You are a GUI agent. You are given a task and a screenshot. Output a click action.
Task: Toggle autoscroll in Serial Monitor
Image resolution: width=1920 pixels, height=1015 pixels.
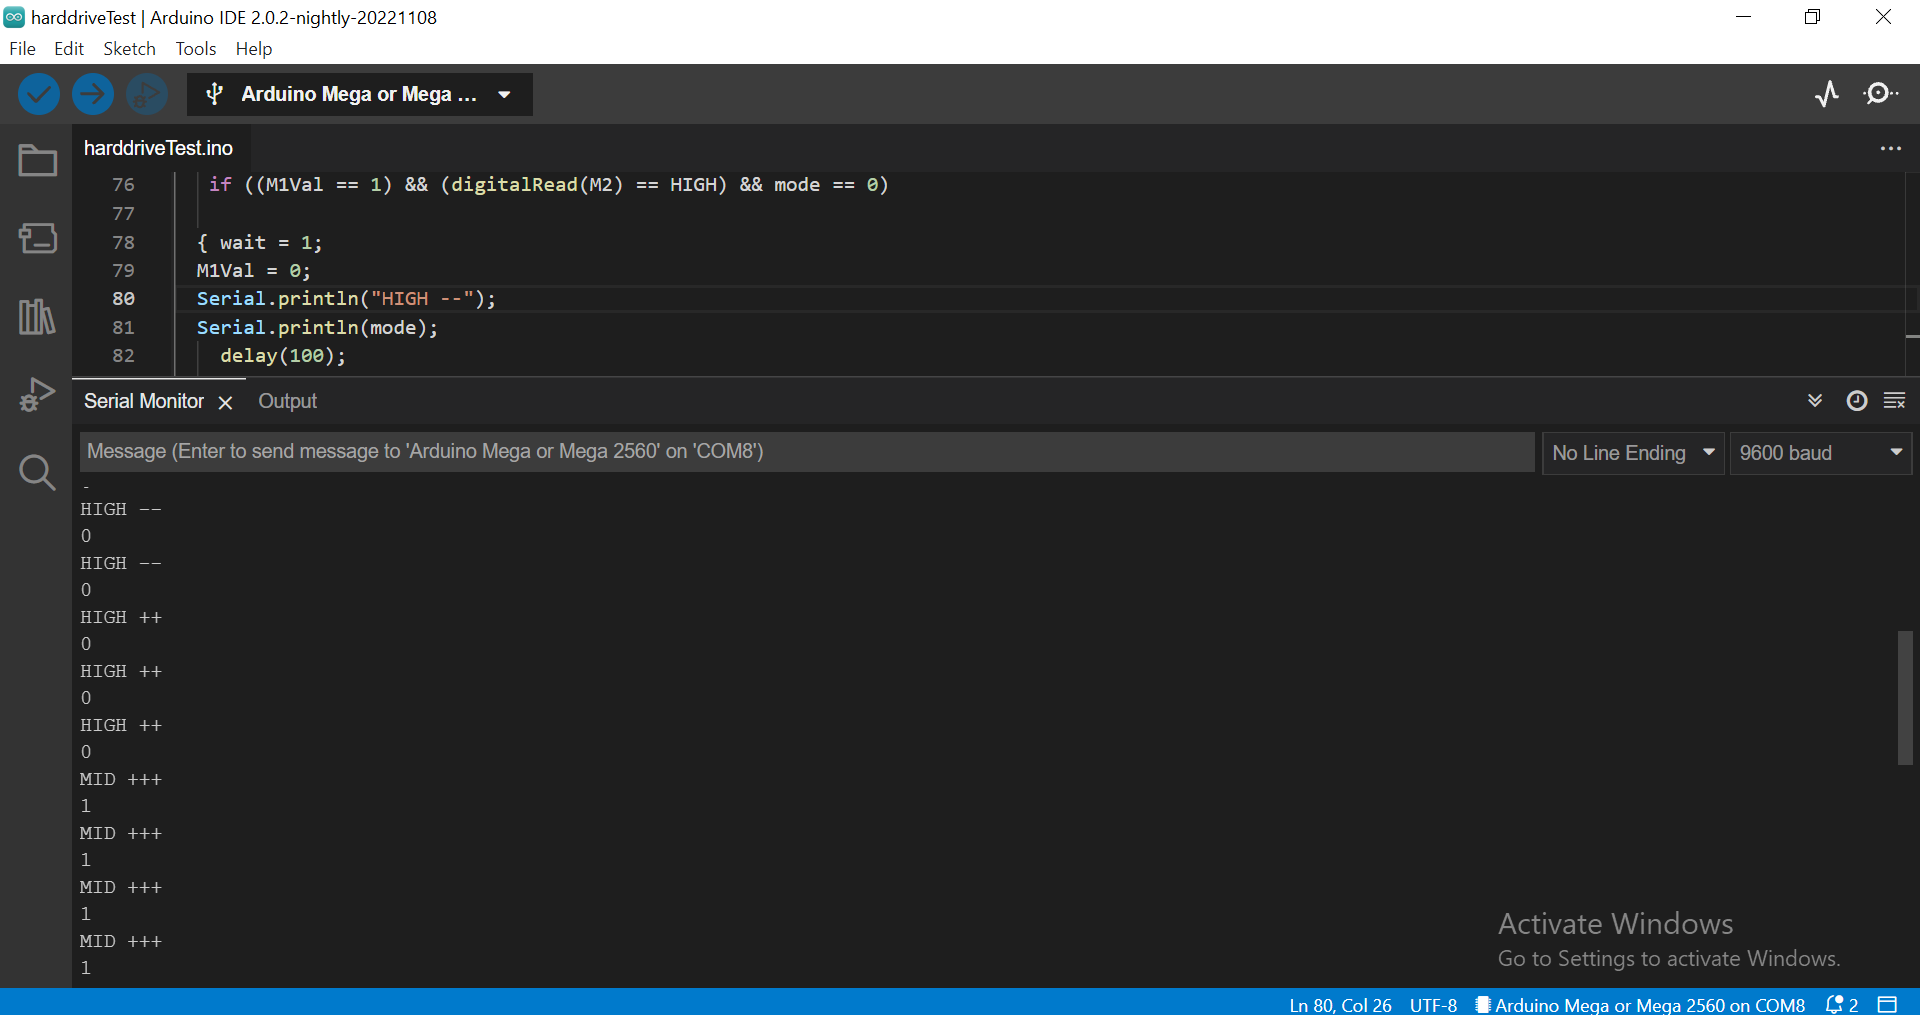[1816, 400]
